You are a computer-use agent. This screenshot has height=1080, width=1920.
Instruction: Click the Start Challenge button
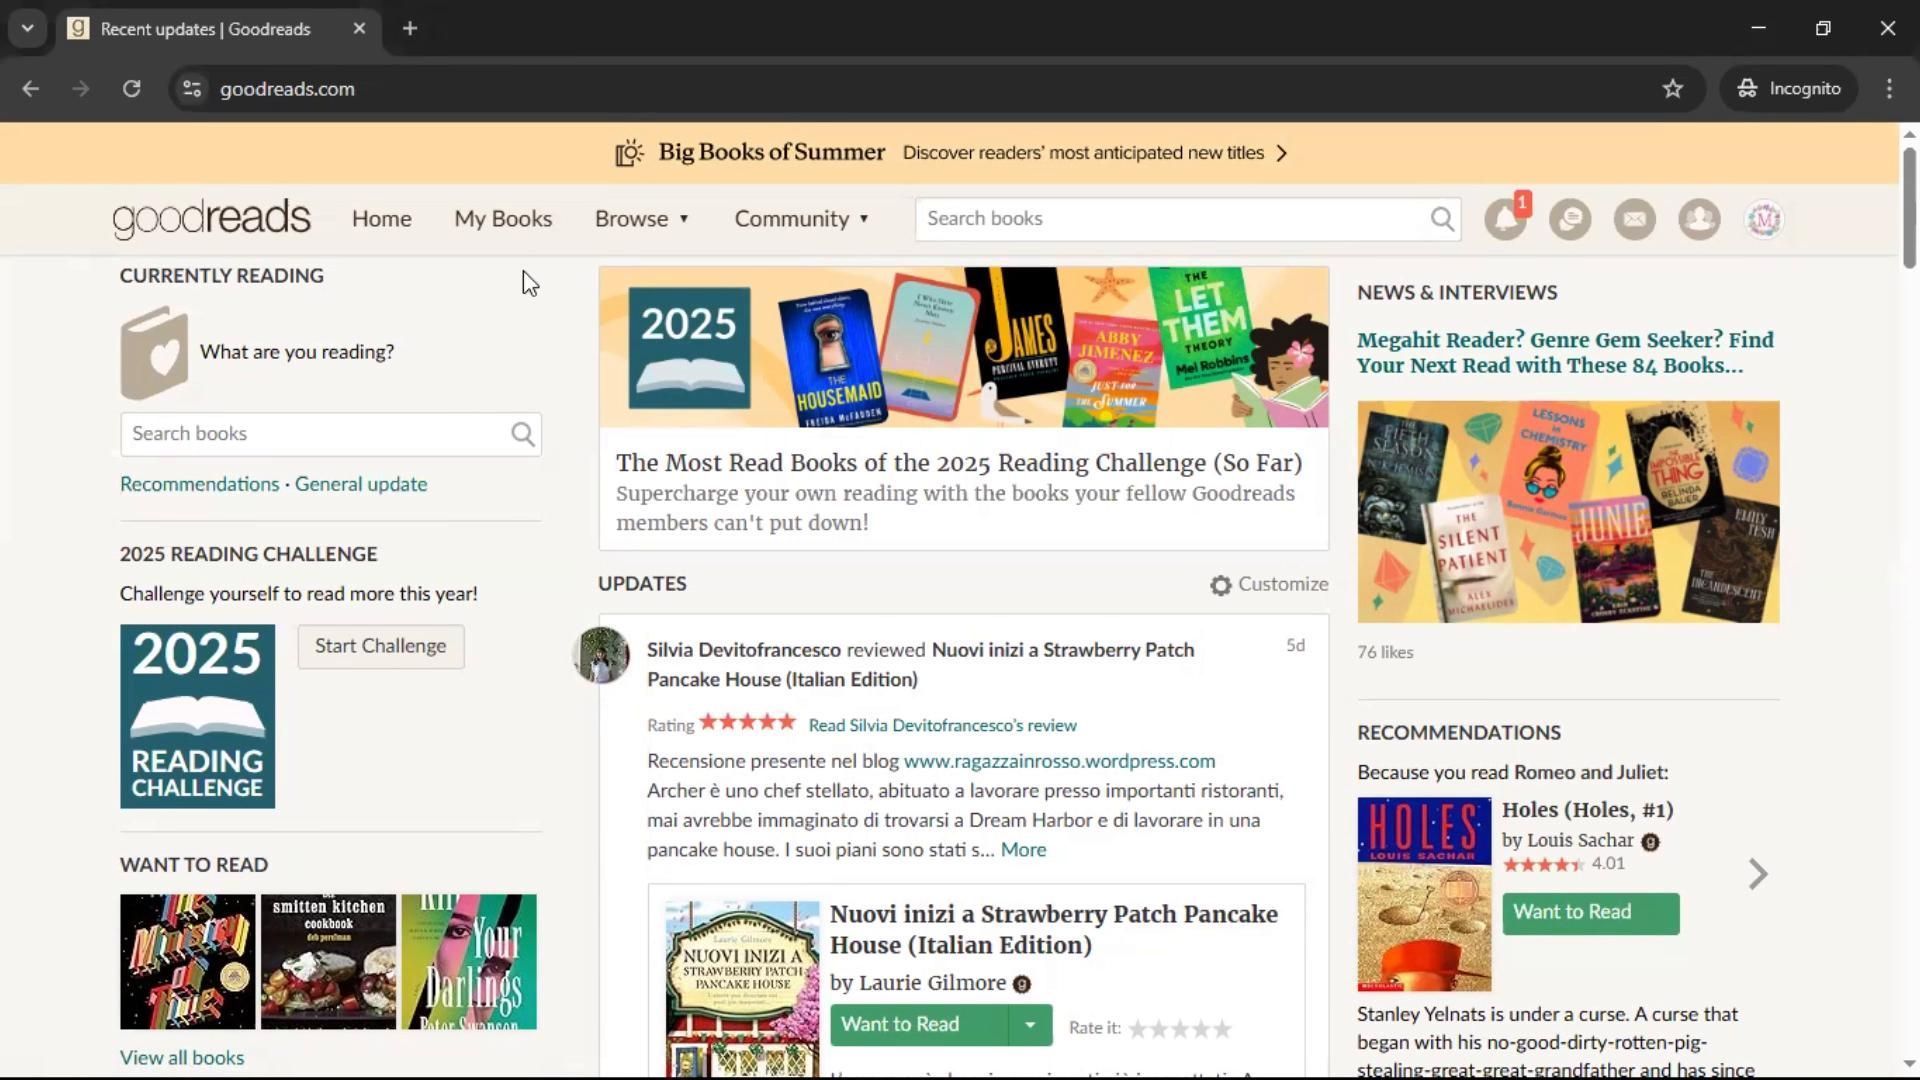click(x=380, y=646)
